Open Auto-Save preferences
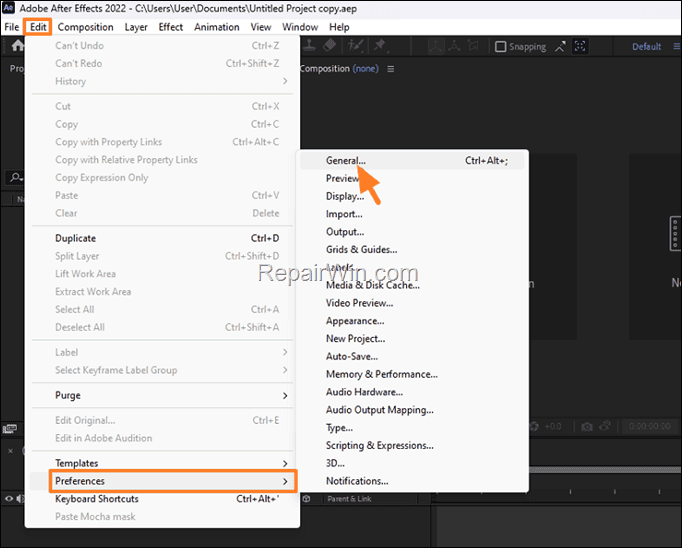This screenshot has width=682, height=548. [412, 357]
